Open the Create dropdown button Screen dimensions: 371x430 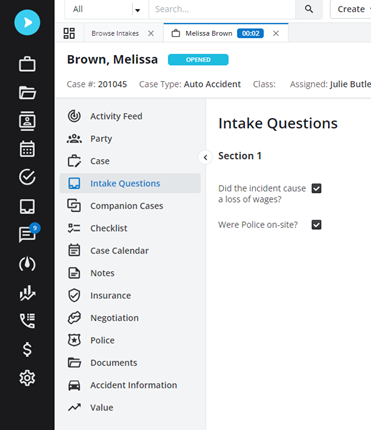pos(352,9)
